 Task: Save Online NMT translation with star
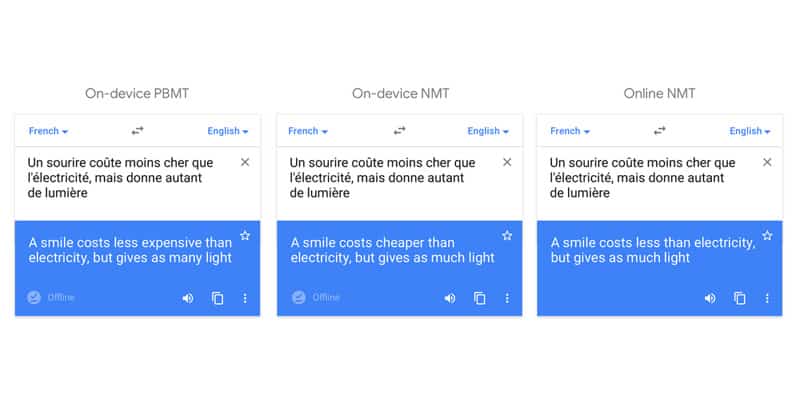tap(767, 236)
